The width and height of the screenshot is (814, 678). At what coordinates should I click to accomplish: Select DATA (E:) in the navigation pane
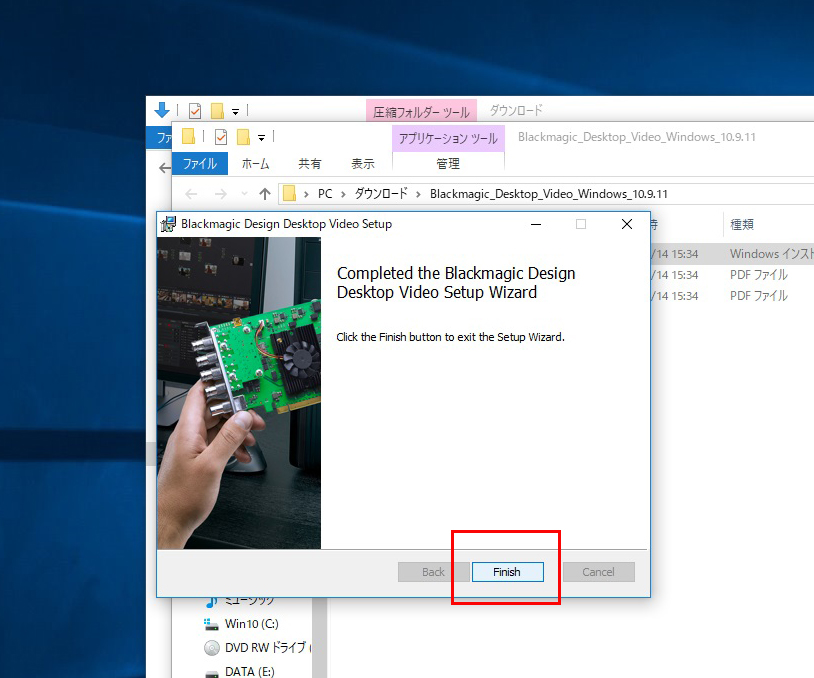click(x=249, y=671)
